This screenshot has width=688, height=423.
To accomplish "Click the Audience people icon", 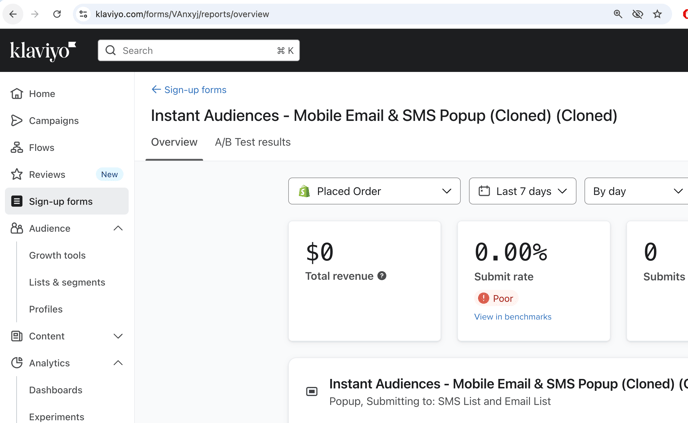I will tap(17, 228).
